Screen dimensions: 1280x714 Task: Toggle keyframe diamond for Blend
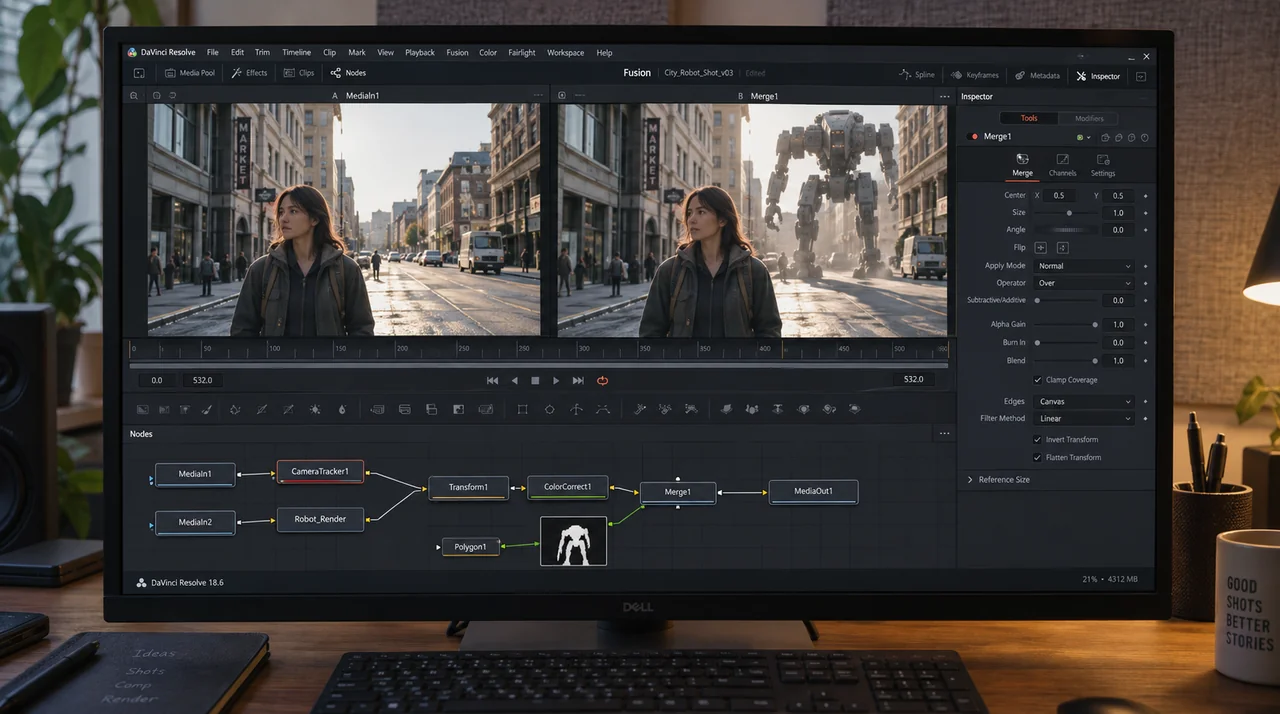(x=1145, y=360)
